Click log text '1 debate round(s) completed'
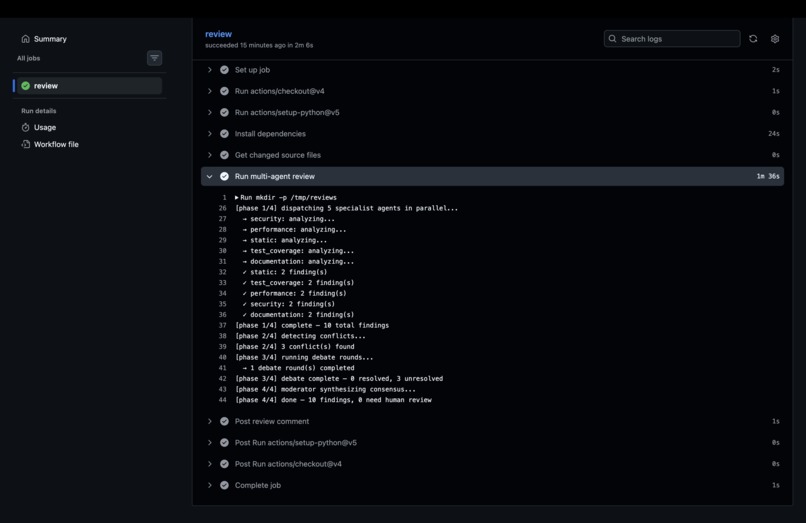Viewport: 806px width, 523px height. point(302,368)
